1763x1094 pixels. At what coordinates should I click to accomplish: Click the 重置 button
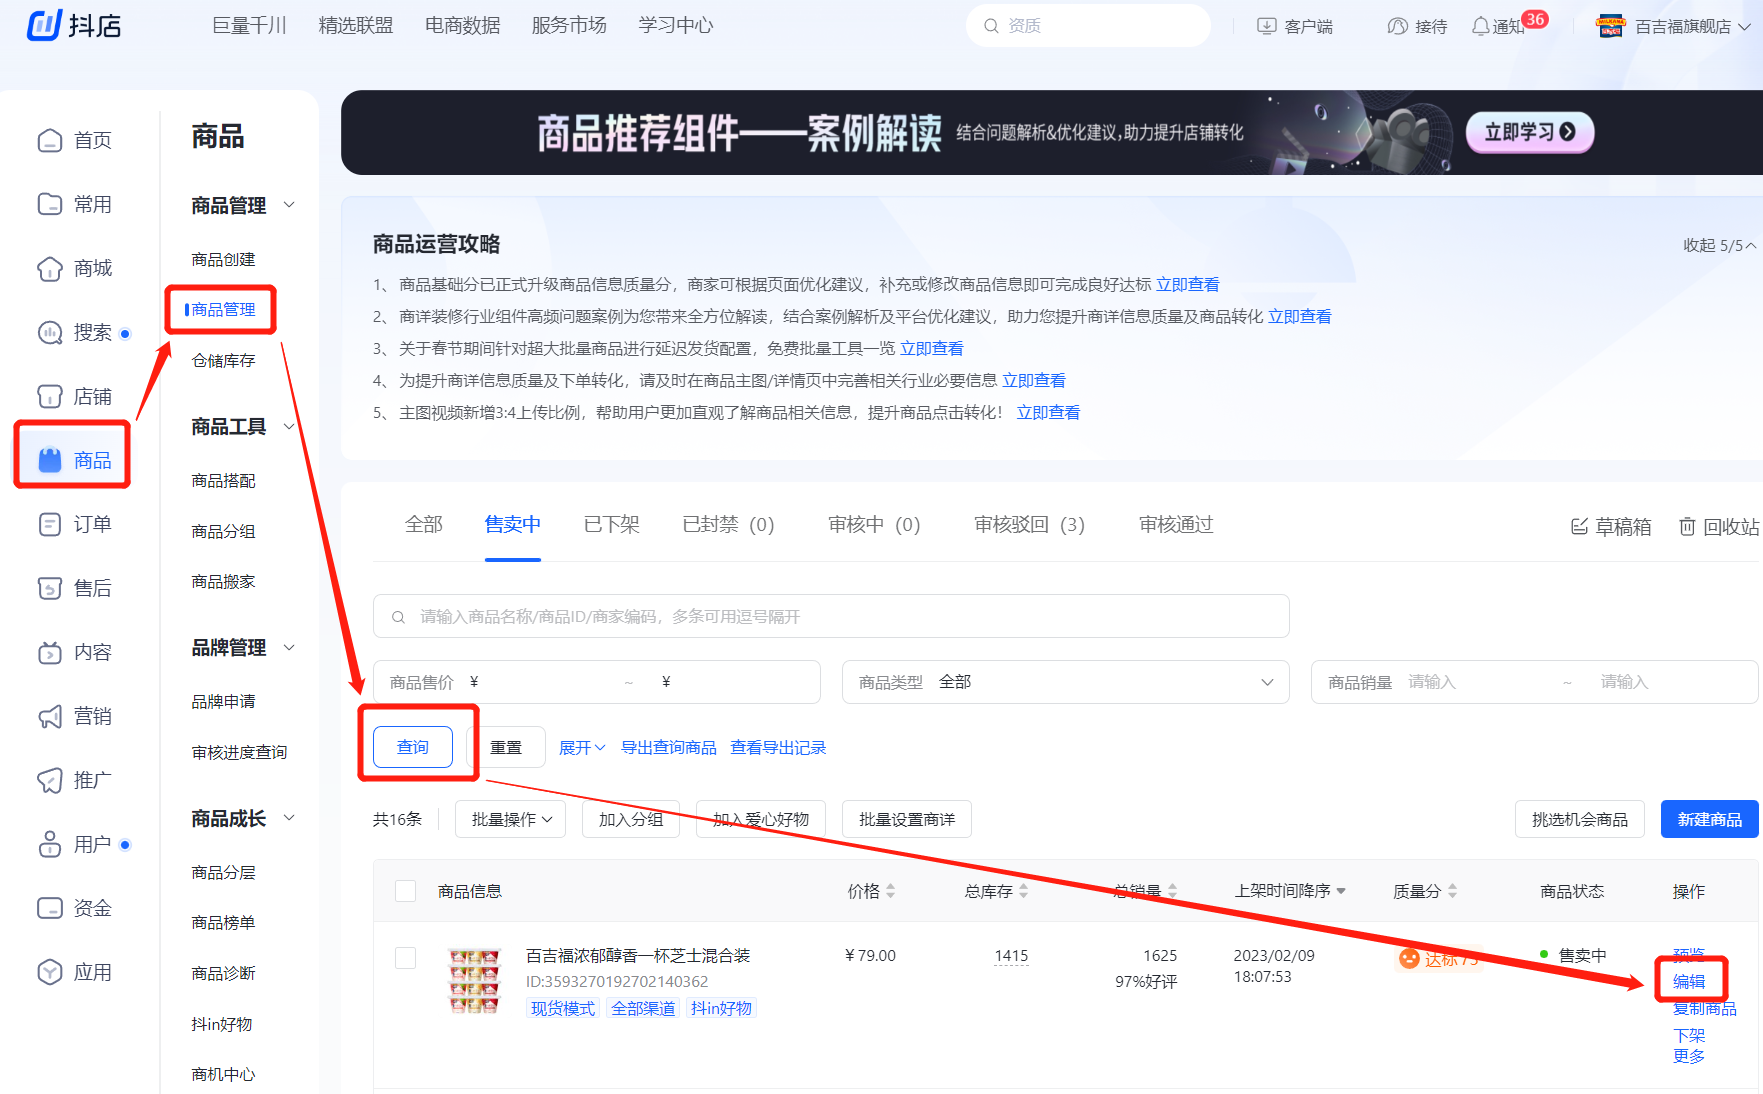click(x=506, y=747)
